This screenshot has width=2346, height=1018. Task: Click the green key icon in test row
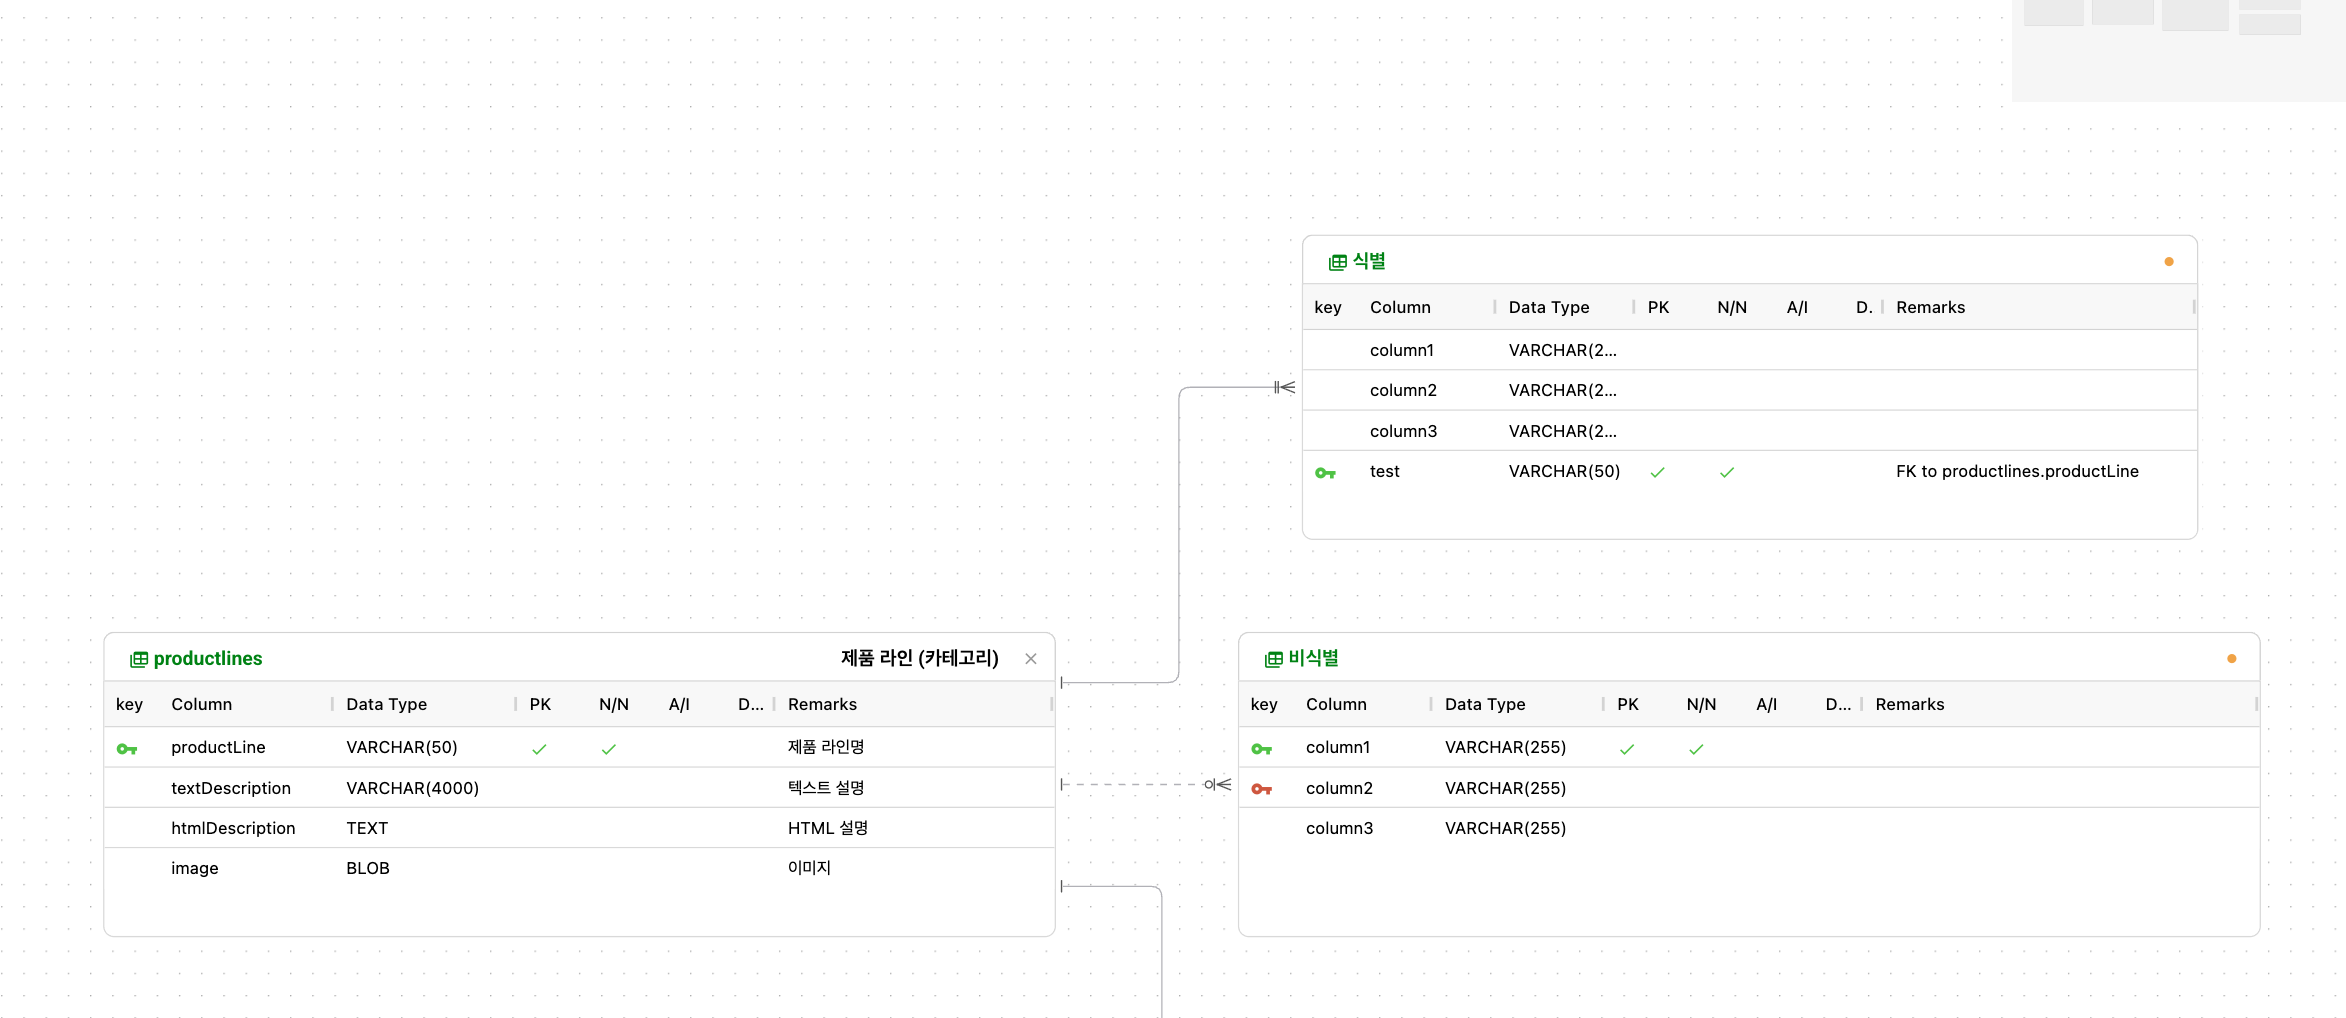(x=1325, y=473)
